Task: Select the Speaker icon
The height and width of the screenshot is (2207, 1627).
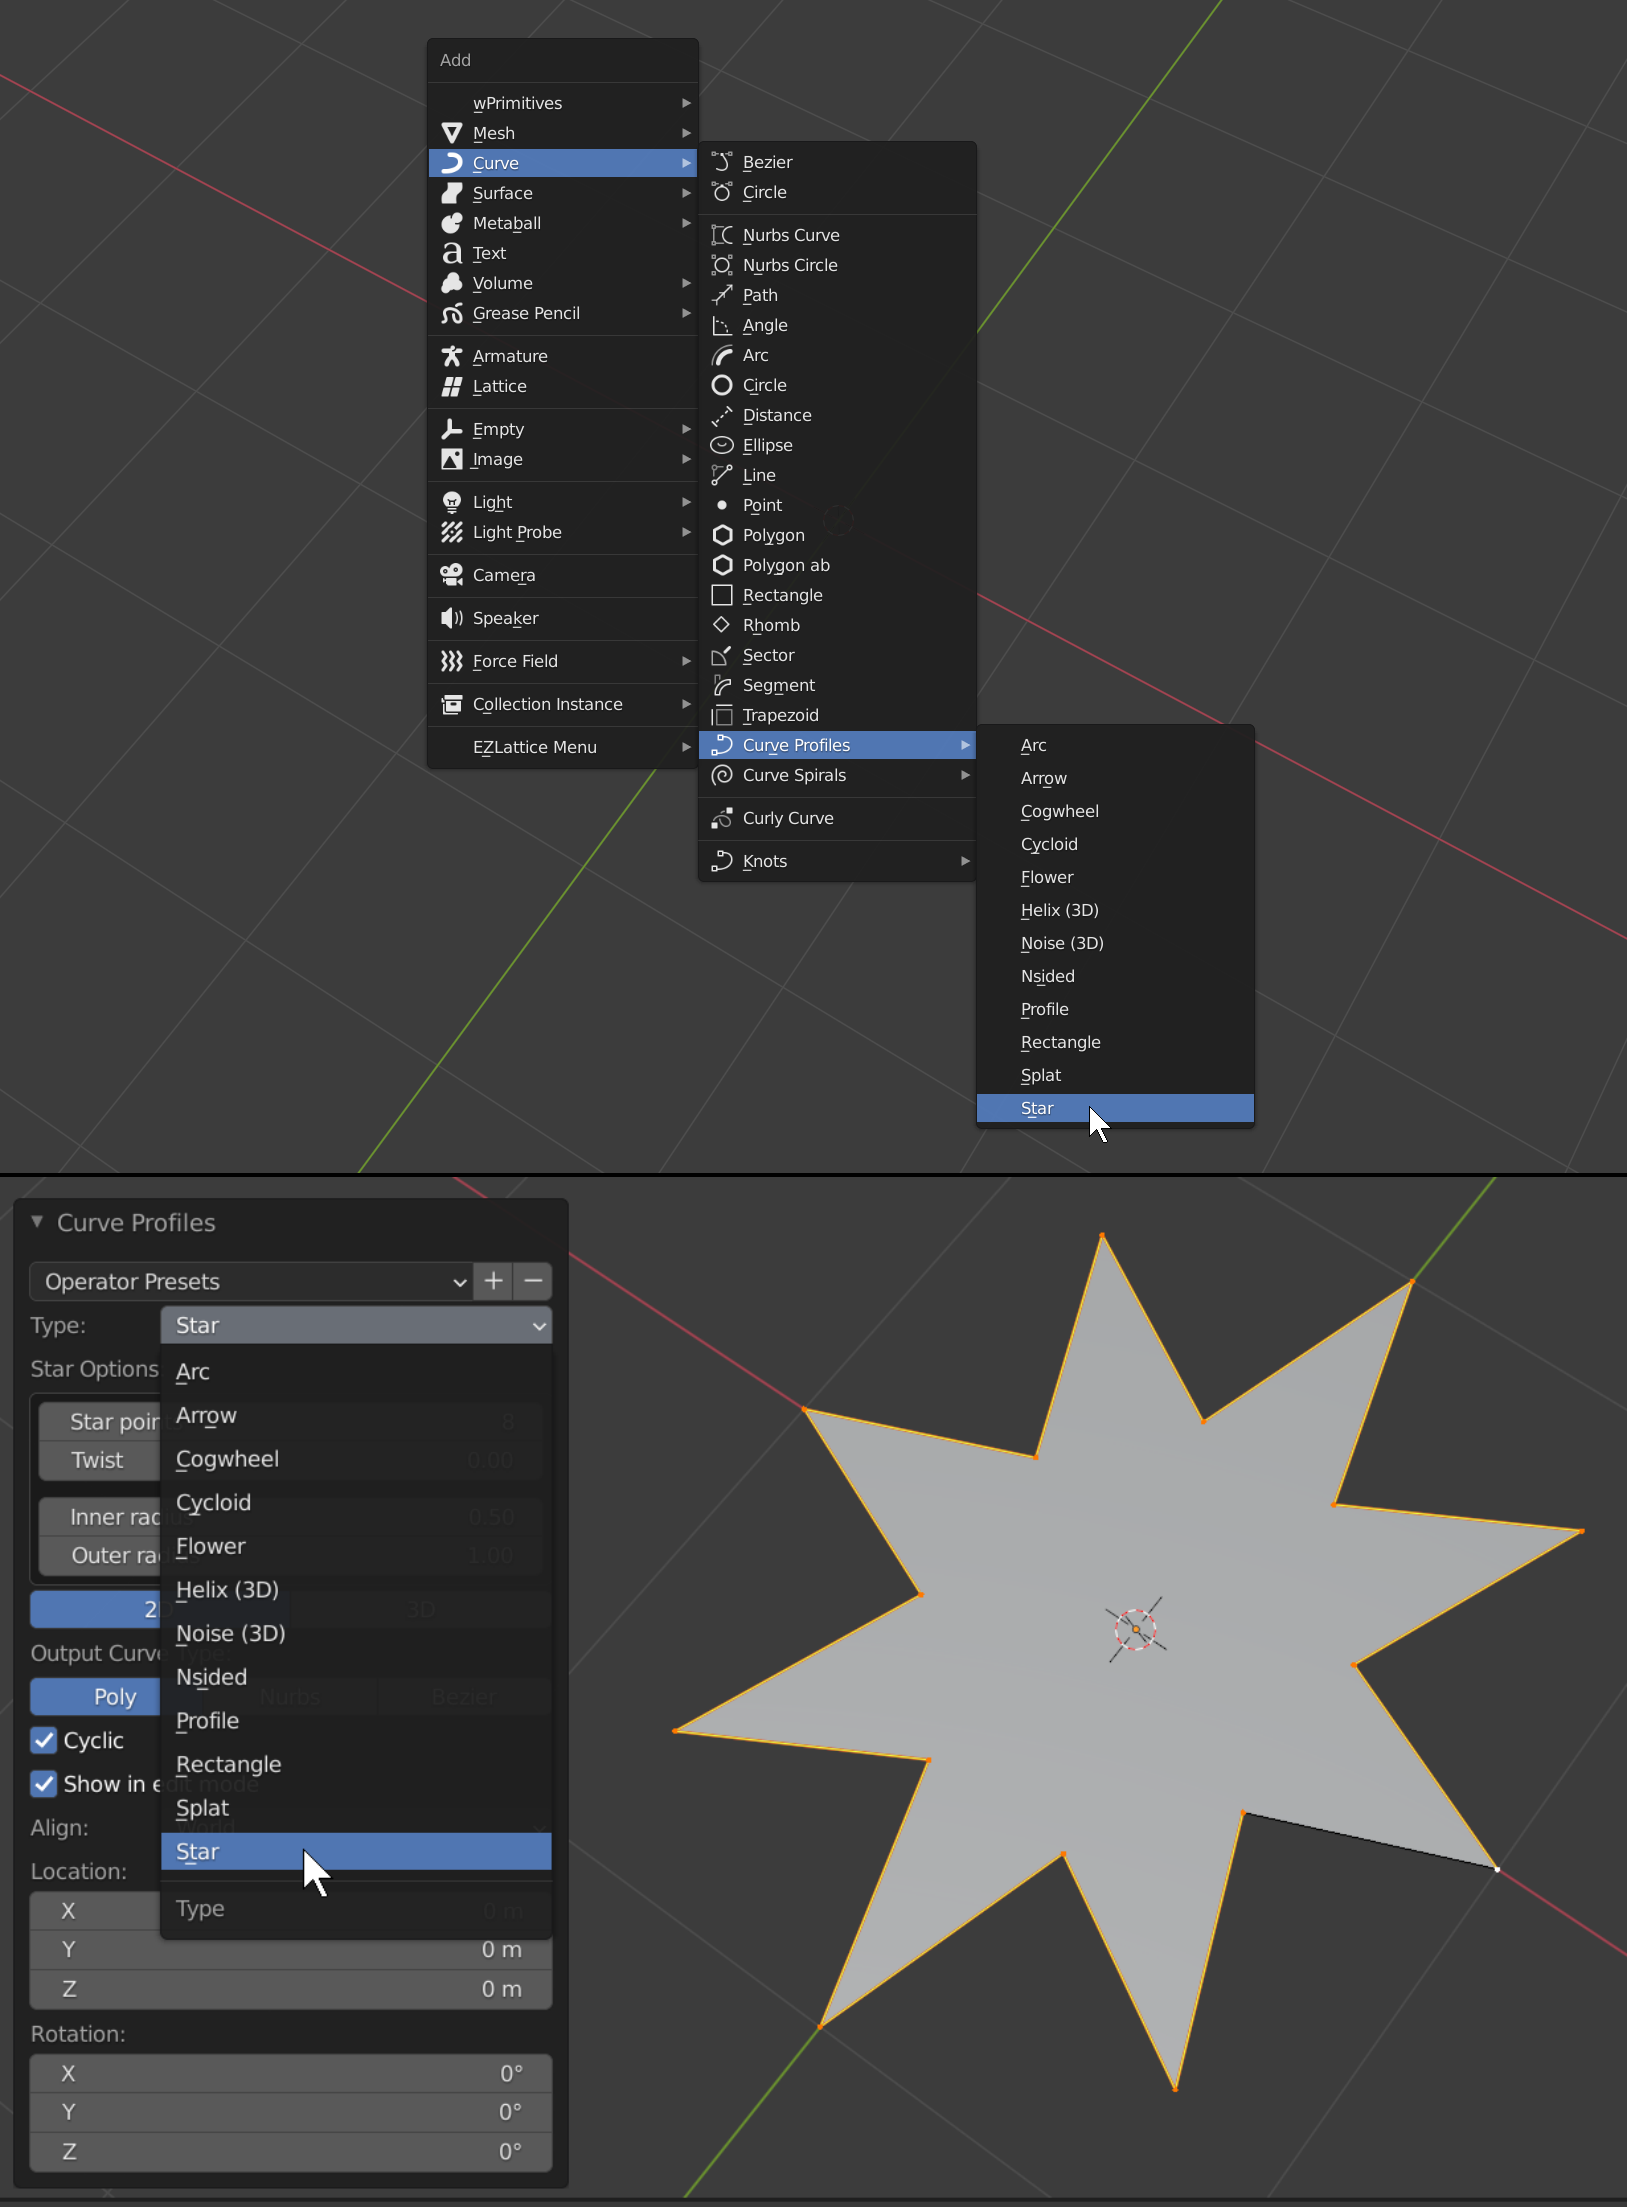Action: point(451,618)
